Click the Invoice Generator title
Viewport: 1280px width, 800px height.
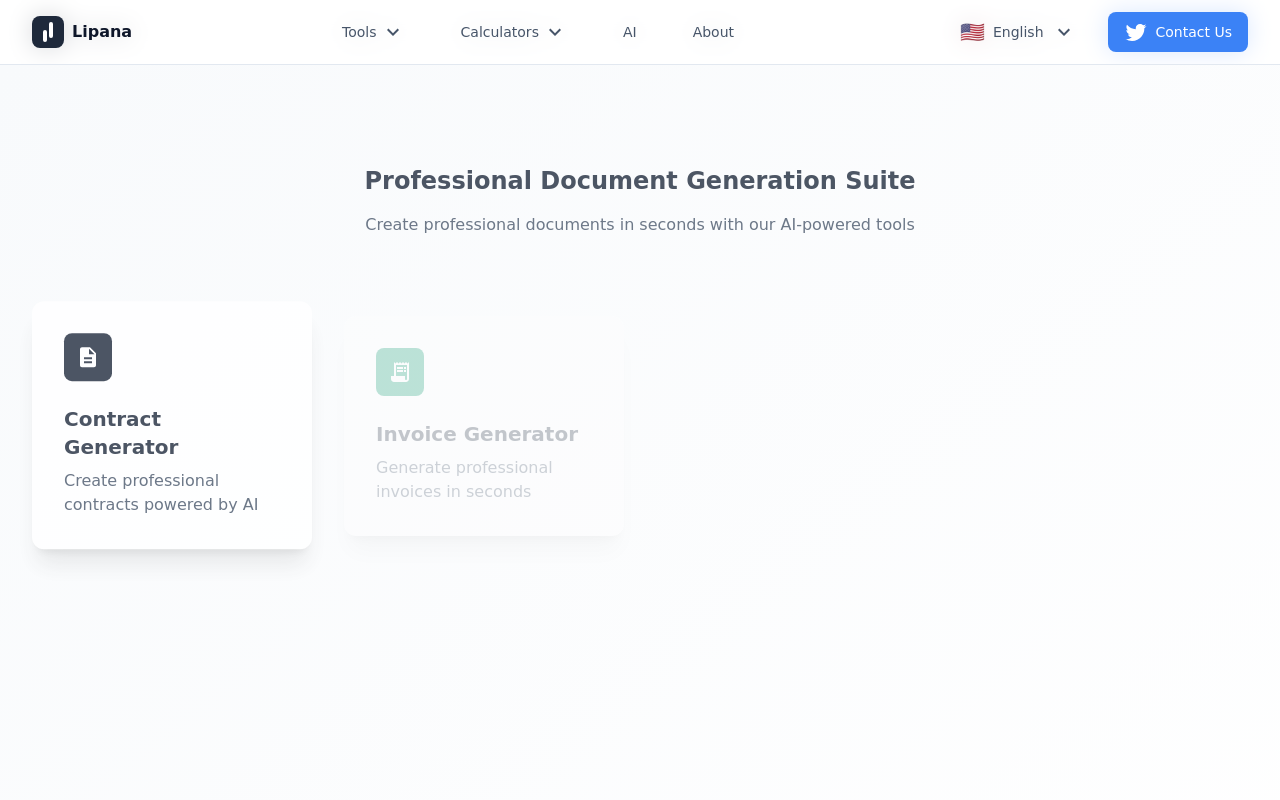(477, 434)
